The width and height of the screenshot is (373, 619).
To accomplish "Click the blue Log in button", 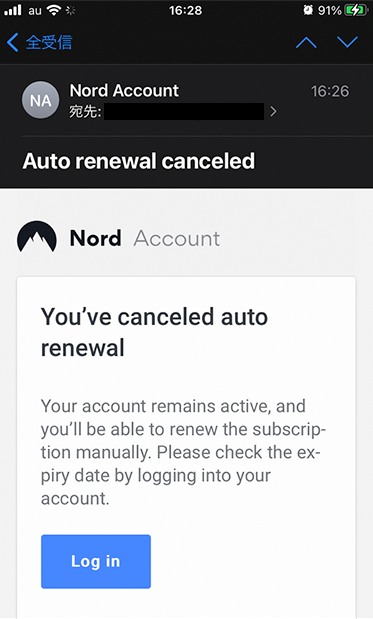I will click(96, 561).
